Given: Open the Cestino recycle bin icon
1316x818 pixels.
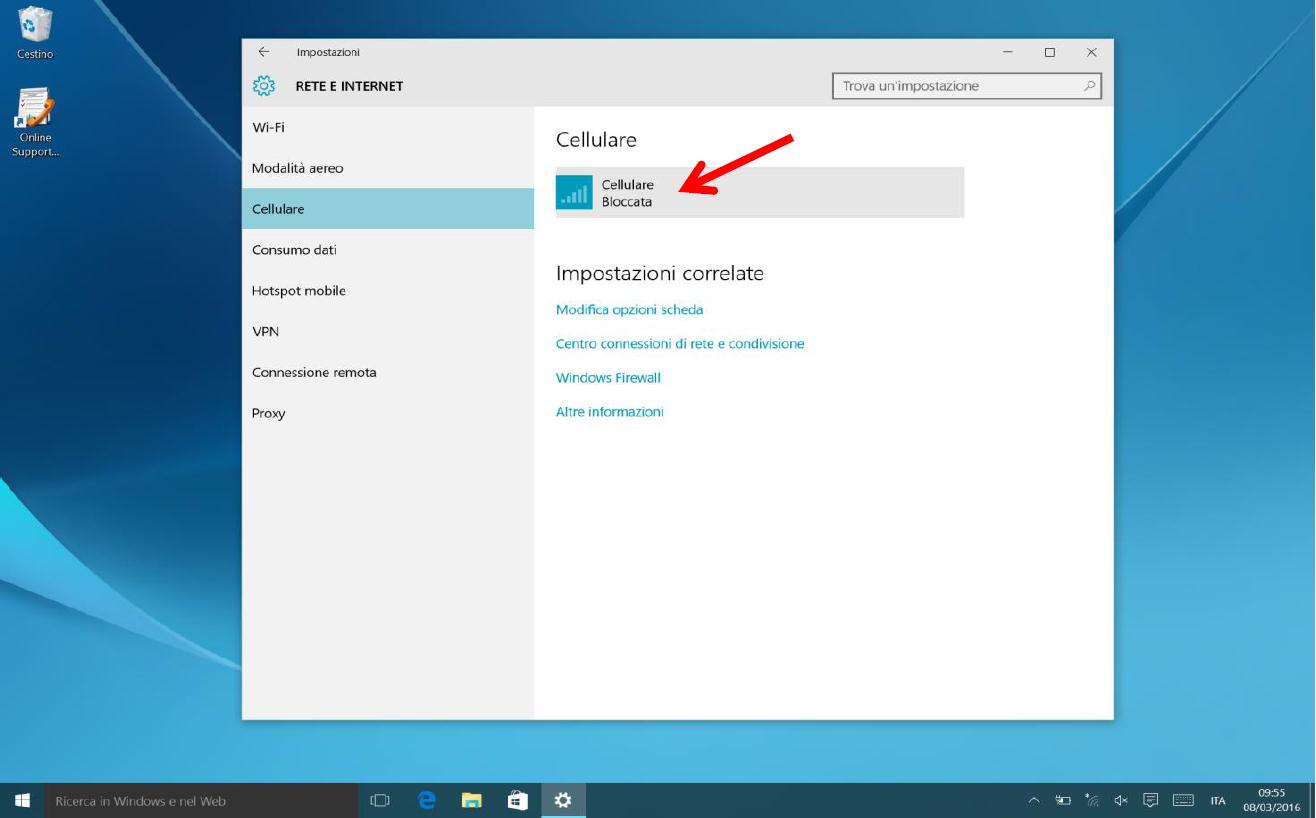Looking at the screenshot, I should pyautogui.click(x=35, y=32).
